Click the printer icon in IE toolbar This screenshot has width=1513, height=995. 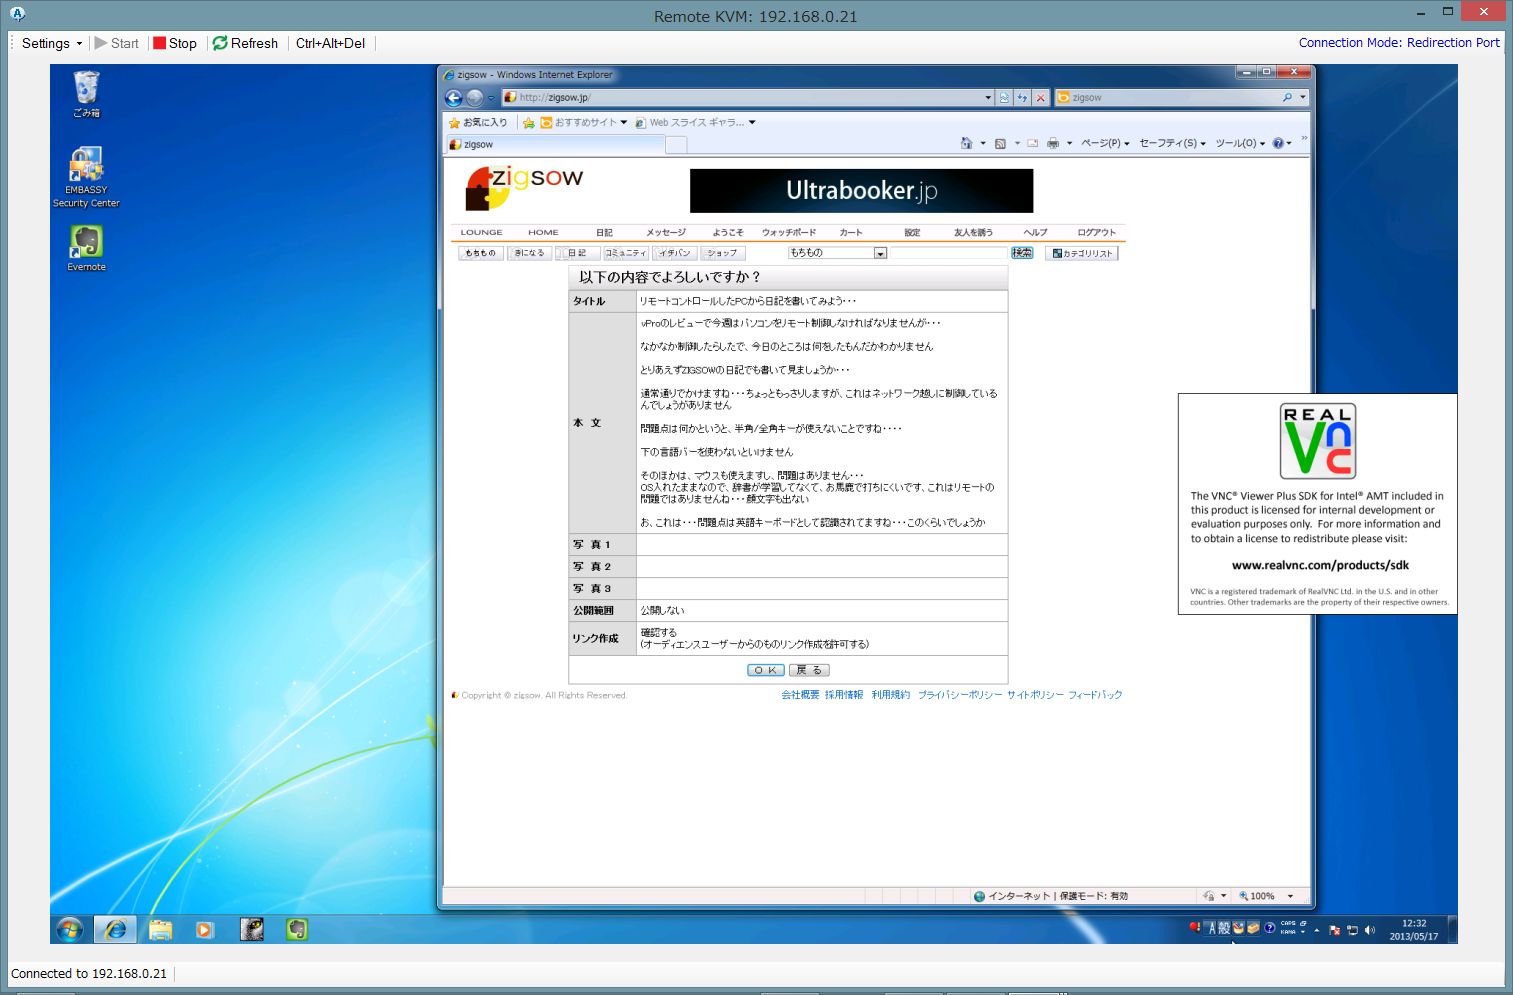pos(1053,143)
